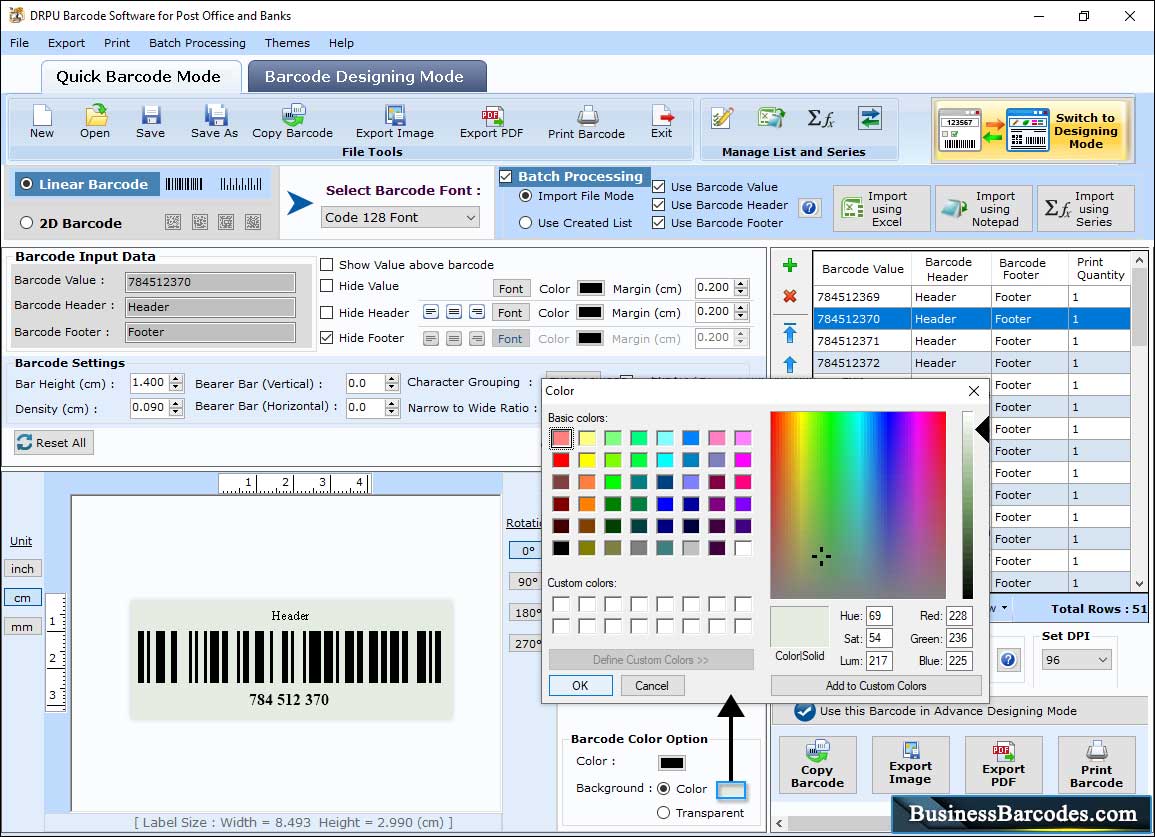The width and height of the screenshot is (1155, 837).
Task: Click Cancel in Color dialog
Action: tap(652, 685)
